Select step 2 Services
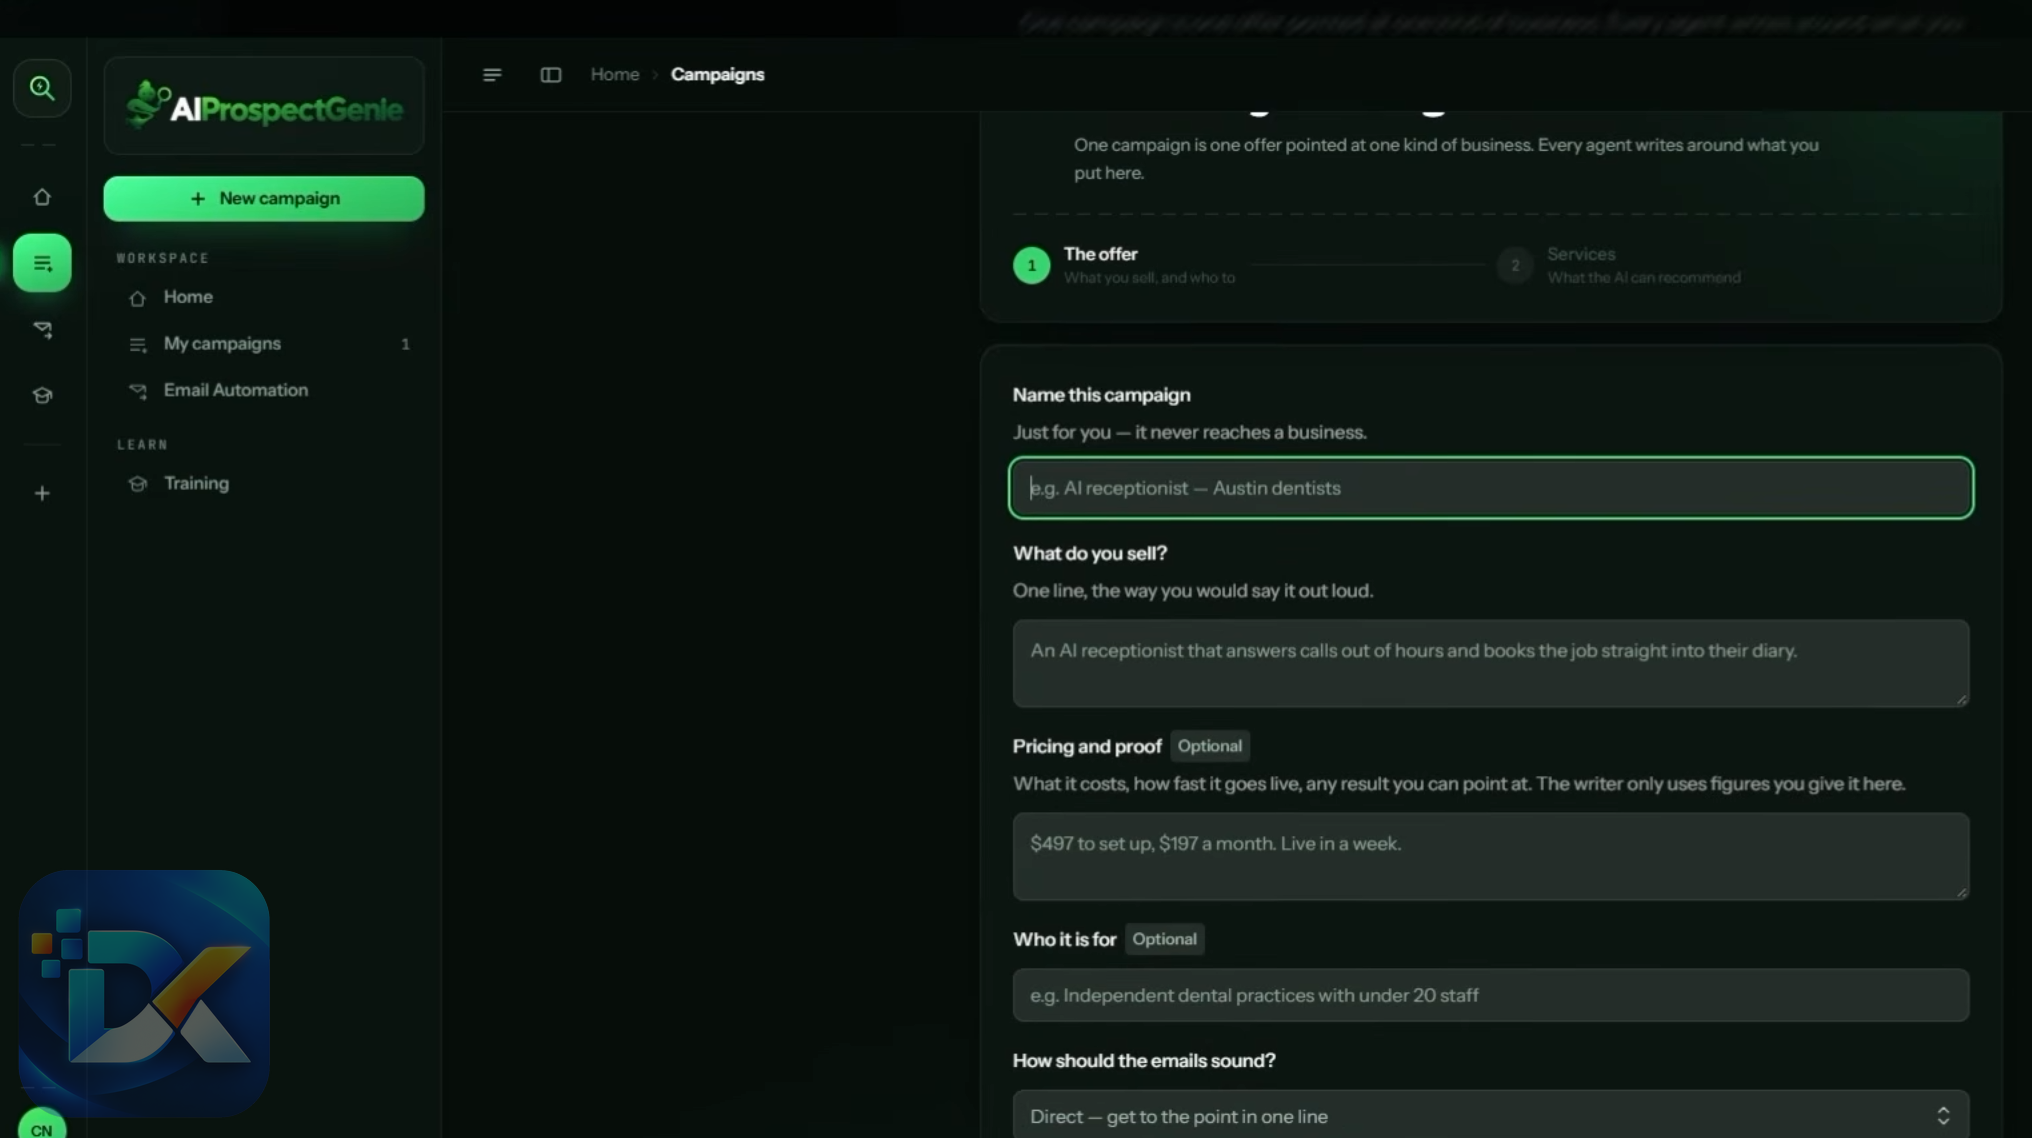2032x1138 pixels. pos(1619,265)
